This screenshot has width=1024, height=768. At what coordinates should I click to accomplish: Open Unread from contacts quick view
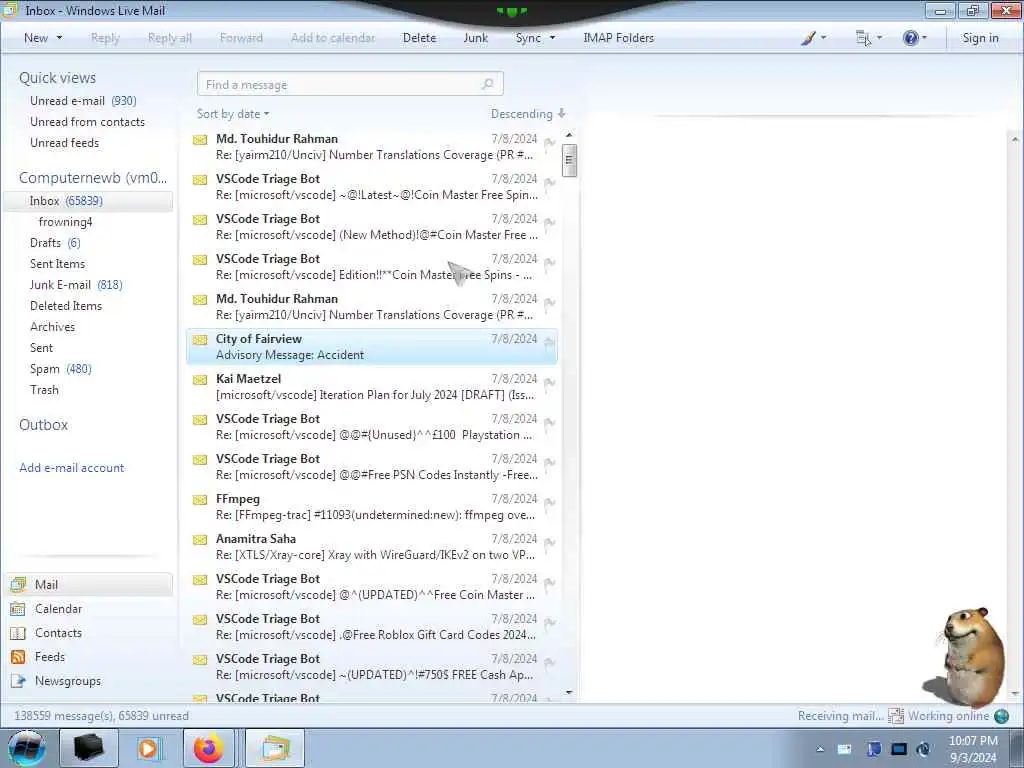tap(88, 121)
